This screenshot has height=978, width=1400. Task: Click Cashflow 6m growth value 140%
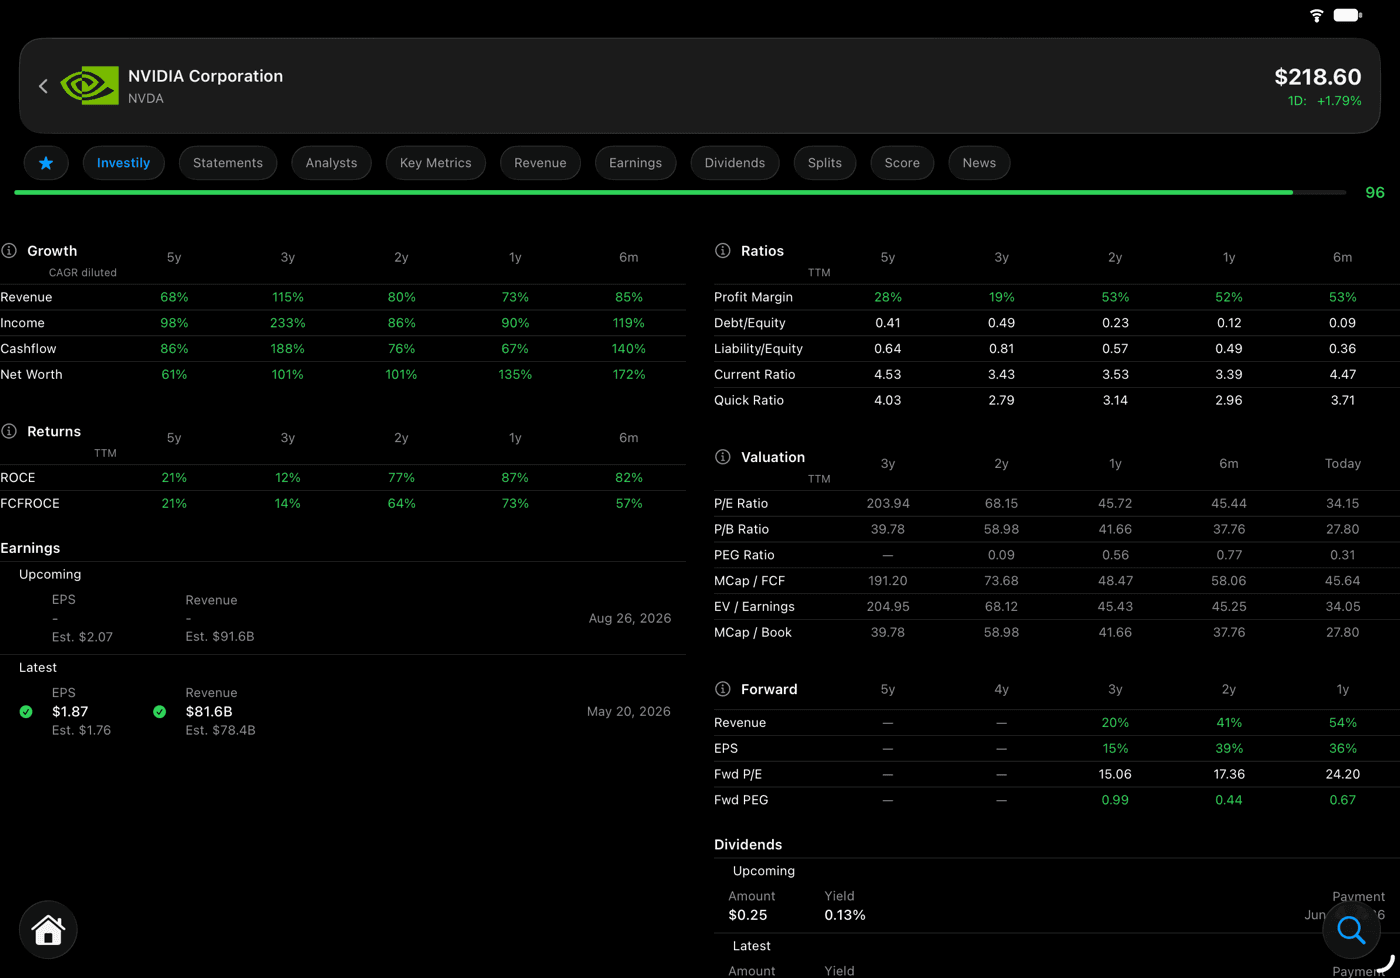[629, 349]
